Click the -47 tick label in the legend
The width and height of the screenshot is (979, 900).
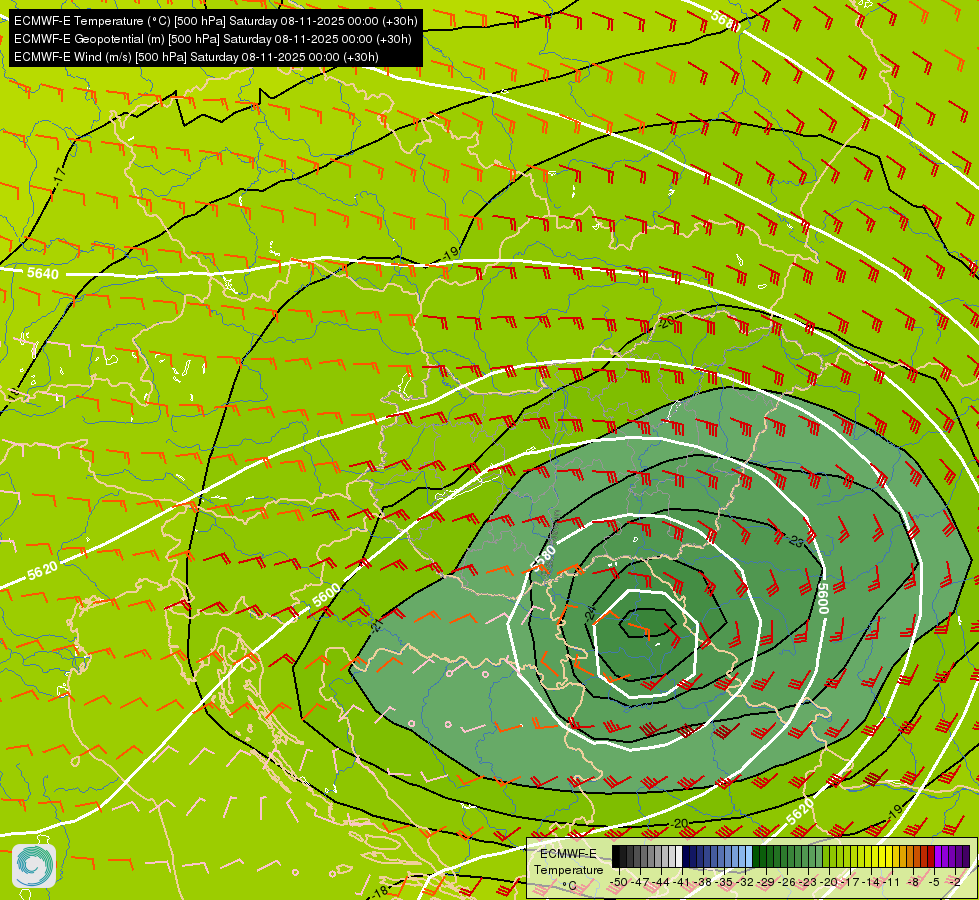[x=639, y=882]
